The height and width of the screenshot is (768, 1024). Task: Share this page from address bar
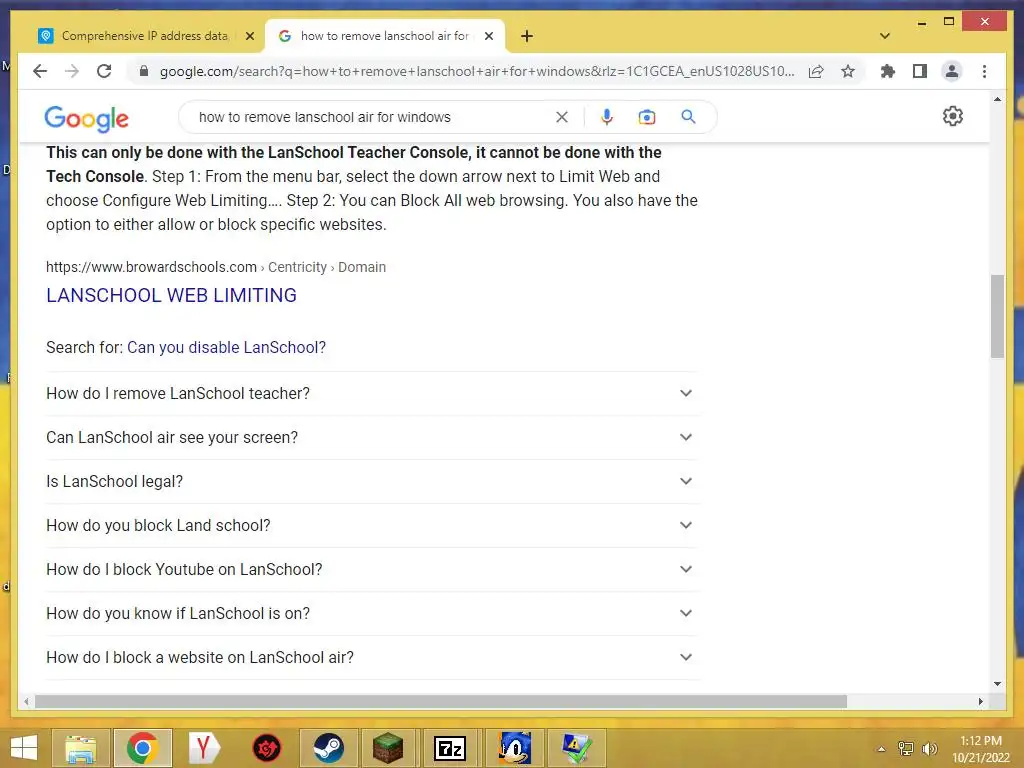click(x=816, y=71)
